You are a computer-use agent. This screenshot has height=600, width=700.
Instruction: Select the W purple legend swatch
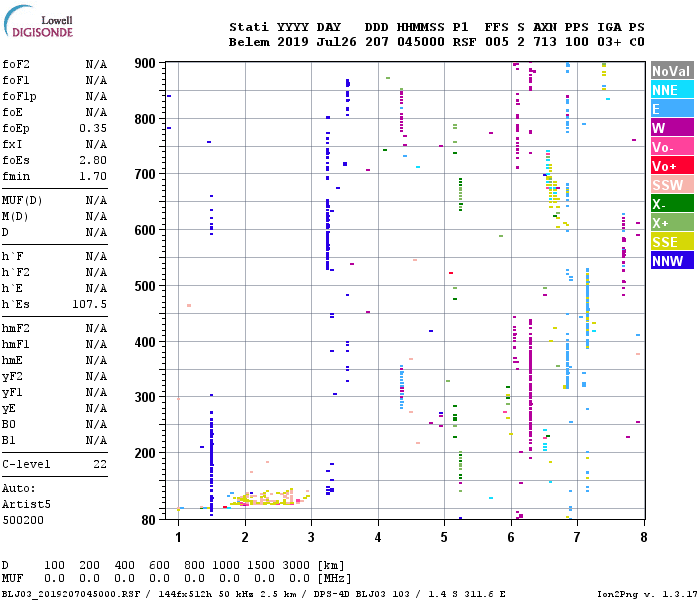coord(672,128)
